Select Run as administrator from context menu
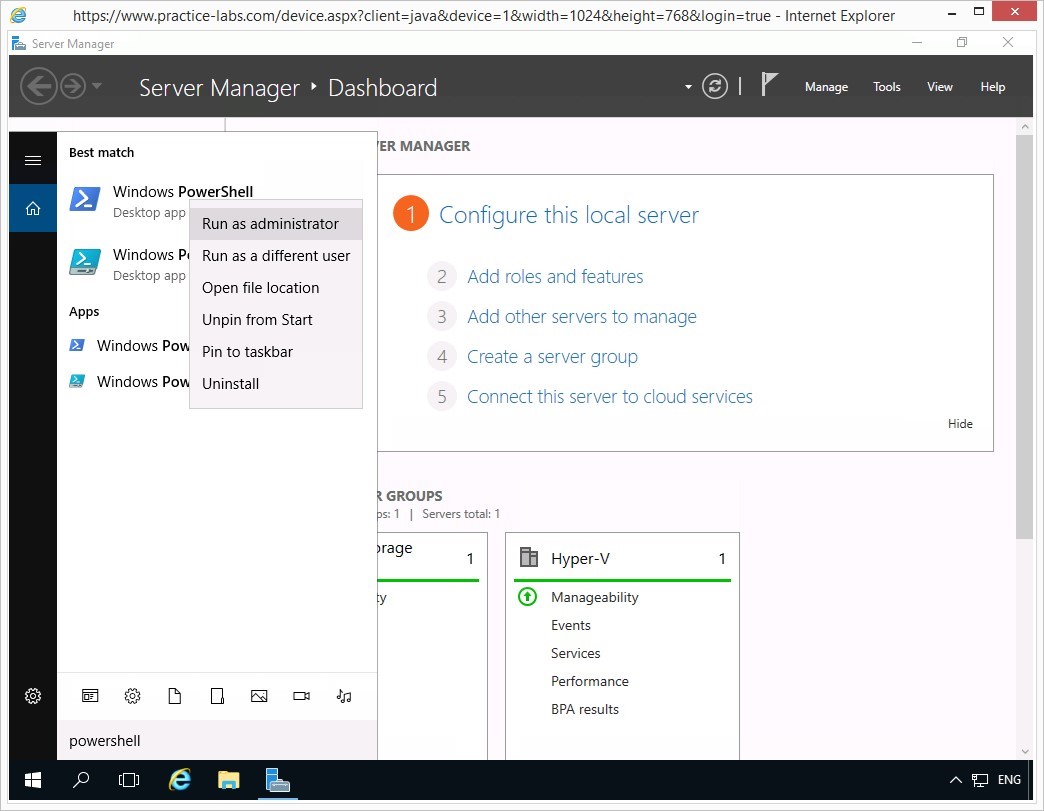This screenshot has width=1044, height=811. pyautogui.click(x=270, y=224)
